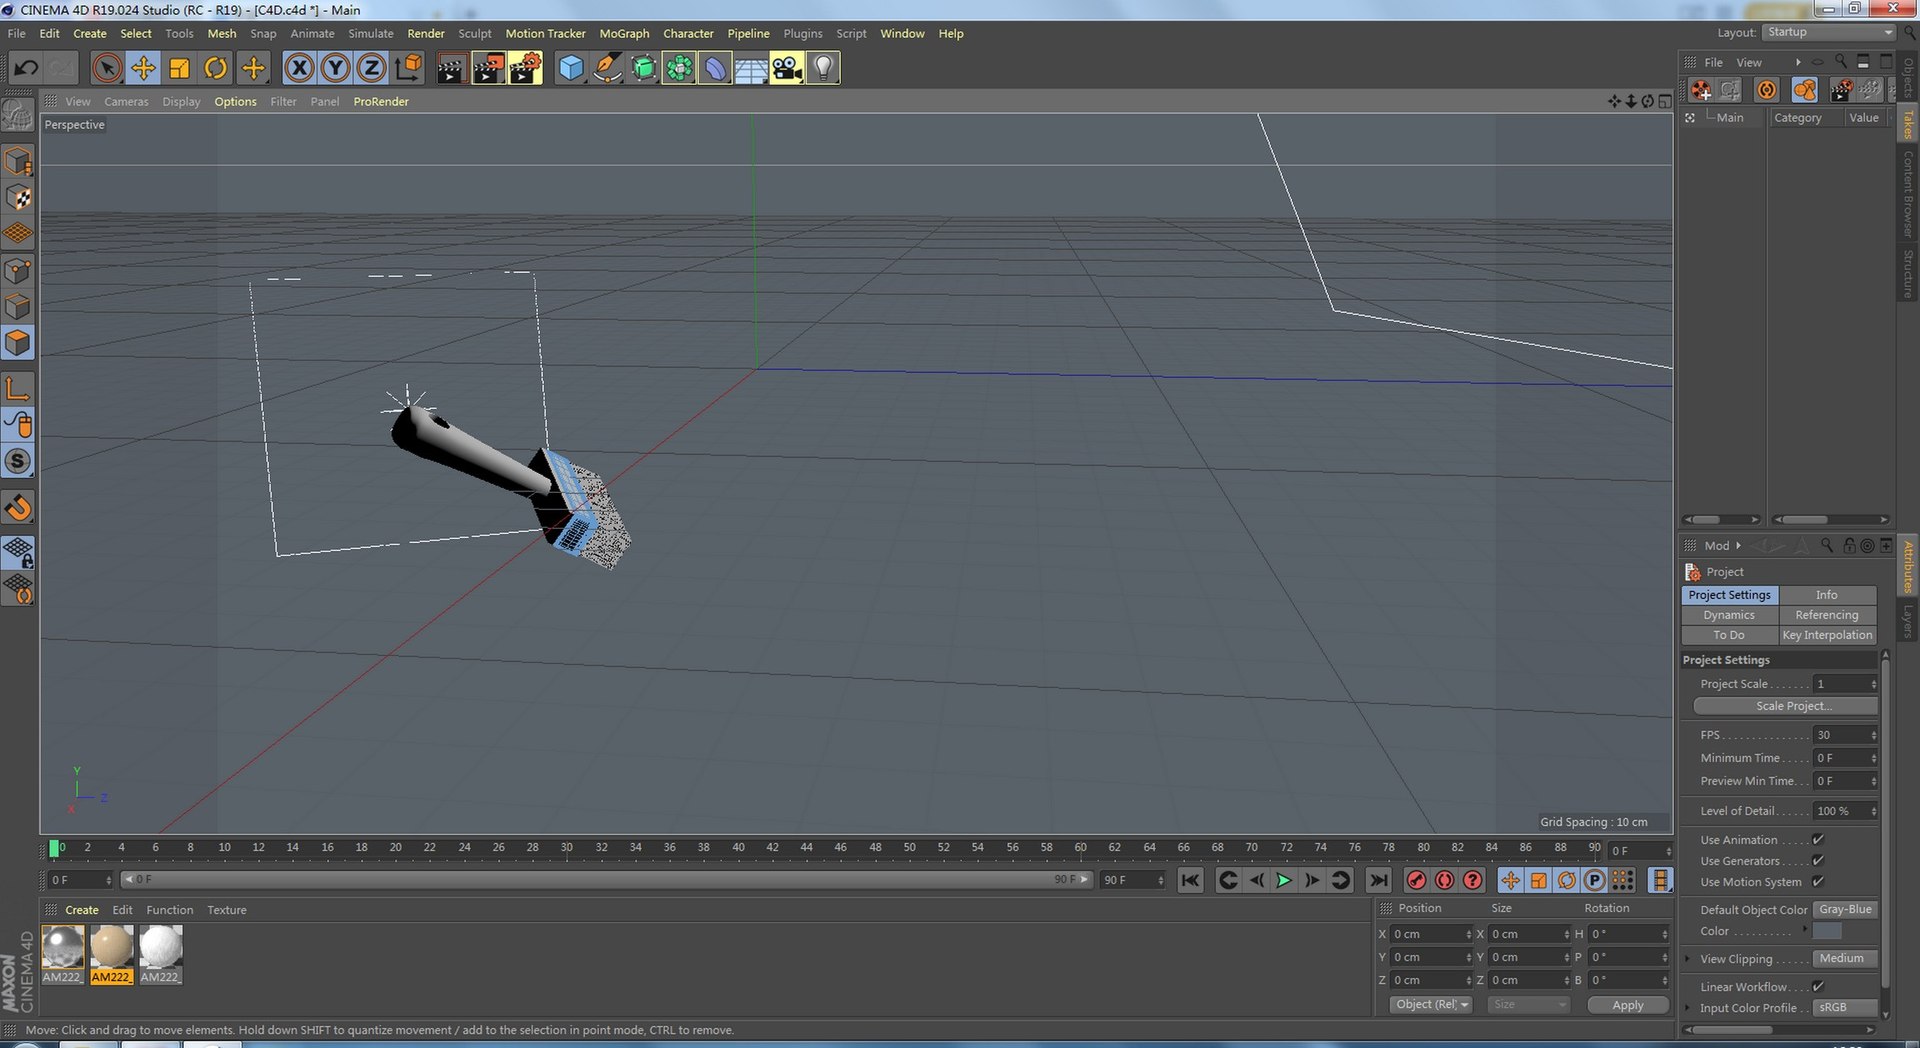Open the floor environment icon
This screenshot has width=1920, height=1048.
751,68
